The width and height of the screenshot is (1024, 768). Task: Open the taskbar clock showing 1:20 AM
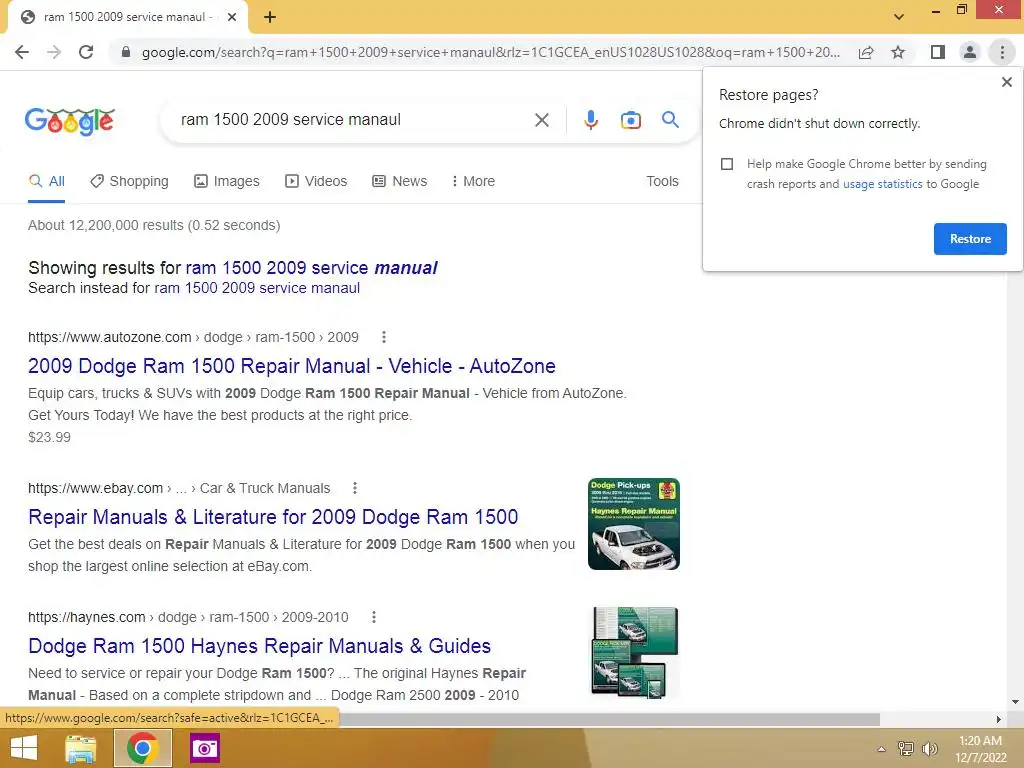[x=980, y=749]
